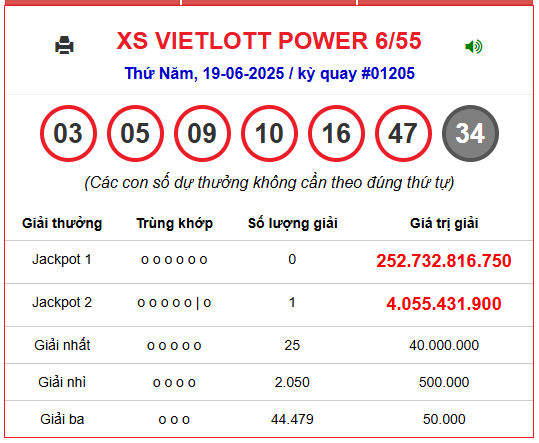Click the green speaker audio icon
539x443 pixels.
coord(474,46)
